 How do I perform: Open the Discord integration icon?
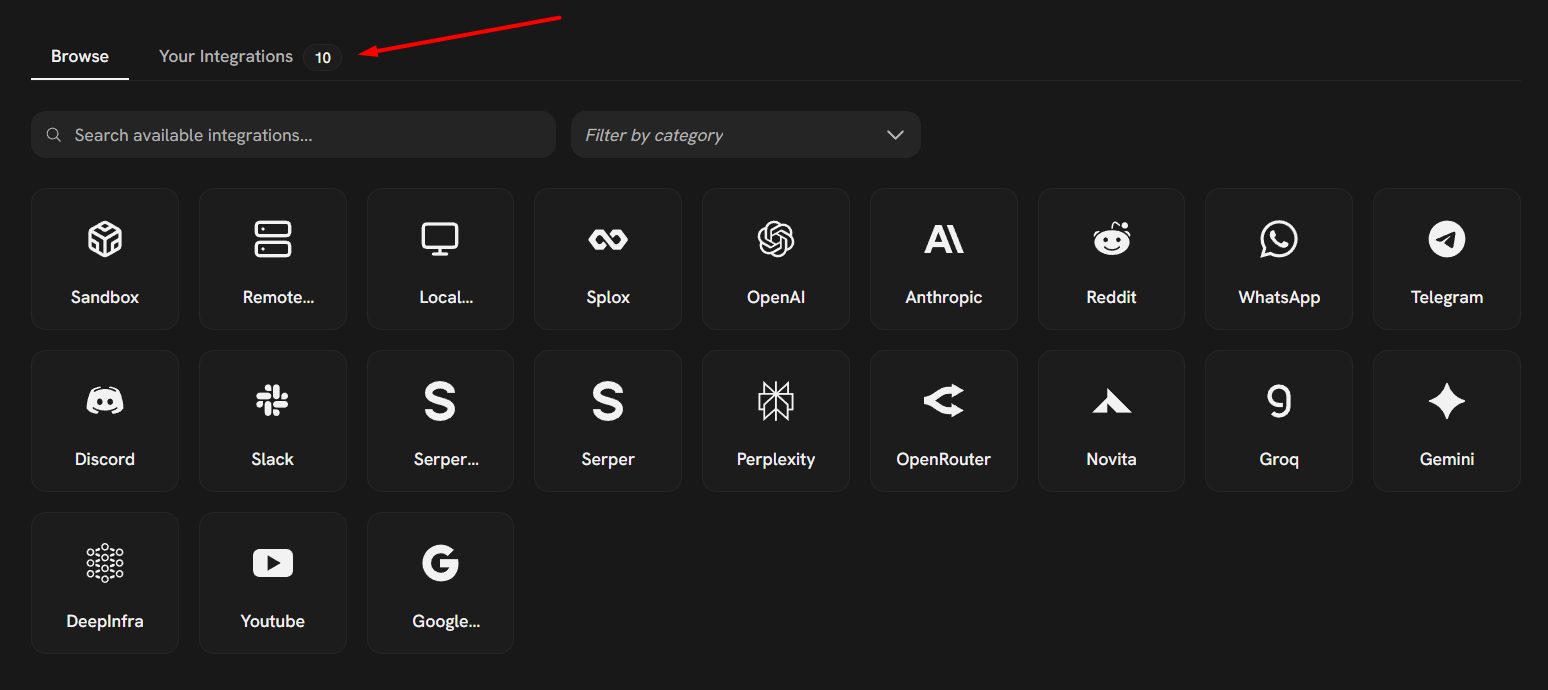105,402
